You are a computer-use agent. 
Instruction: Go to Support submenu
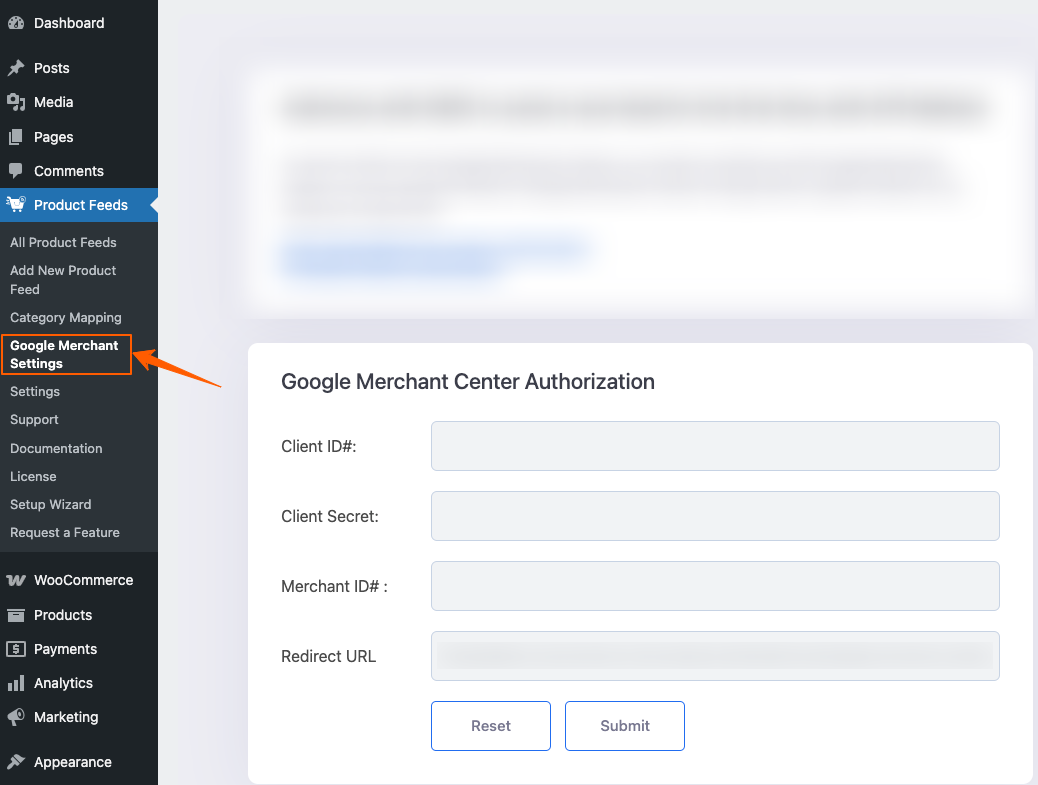pyautogui.click(x=34, y=420)
